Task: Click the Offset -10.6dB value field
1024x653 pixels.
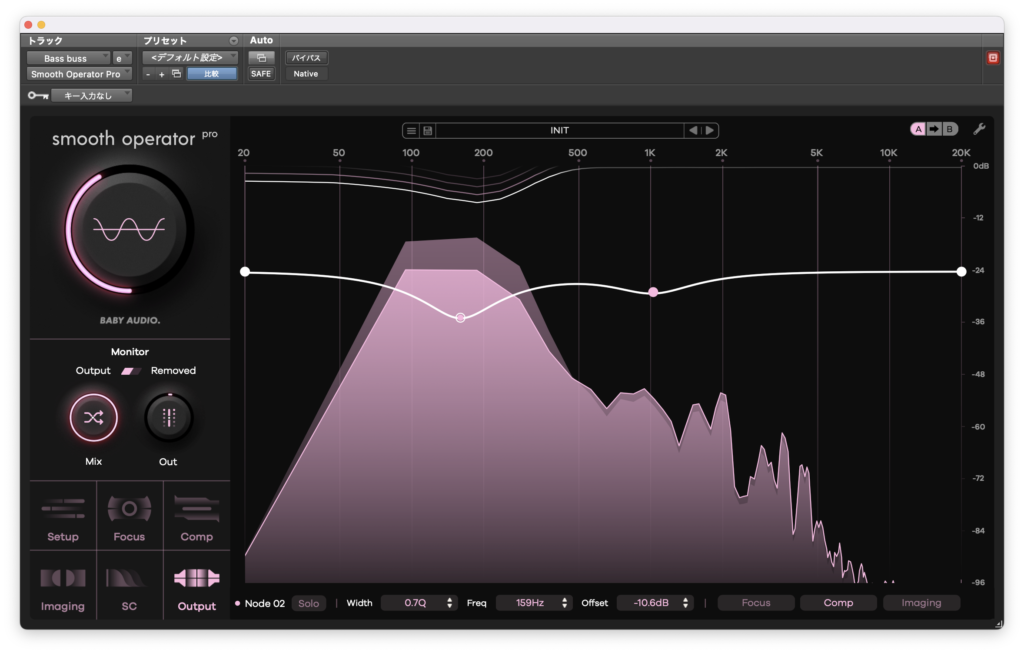Action: [x=650, y=603]
